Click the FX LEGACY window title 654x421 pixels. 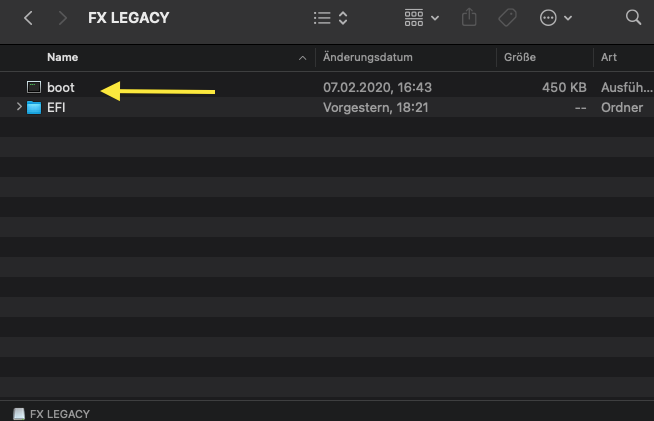tap(129, 18)
